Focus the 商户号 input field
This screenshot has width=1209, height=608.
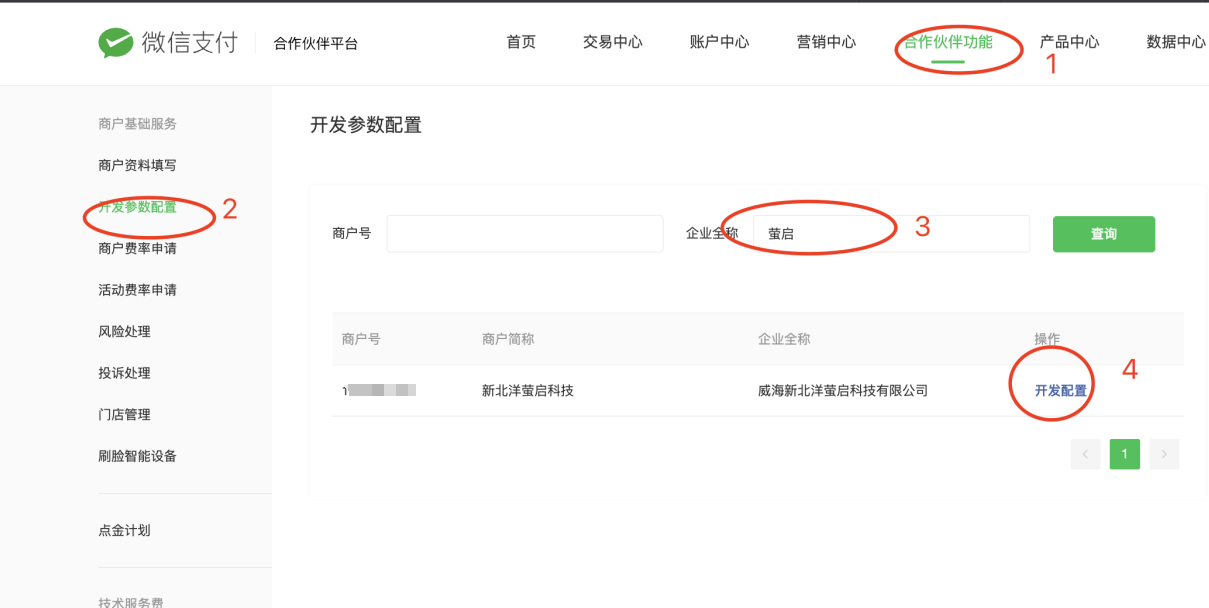click(x=525, y=233)
